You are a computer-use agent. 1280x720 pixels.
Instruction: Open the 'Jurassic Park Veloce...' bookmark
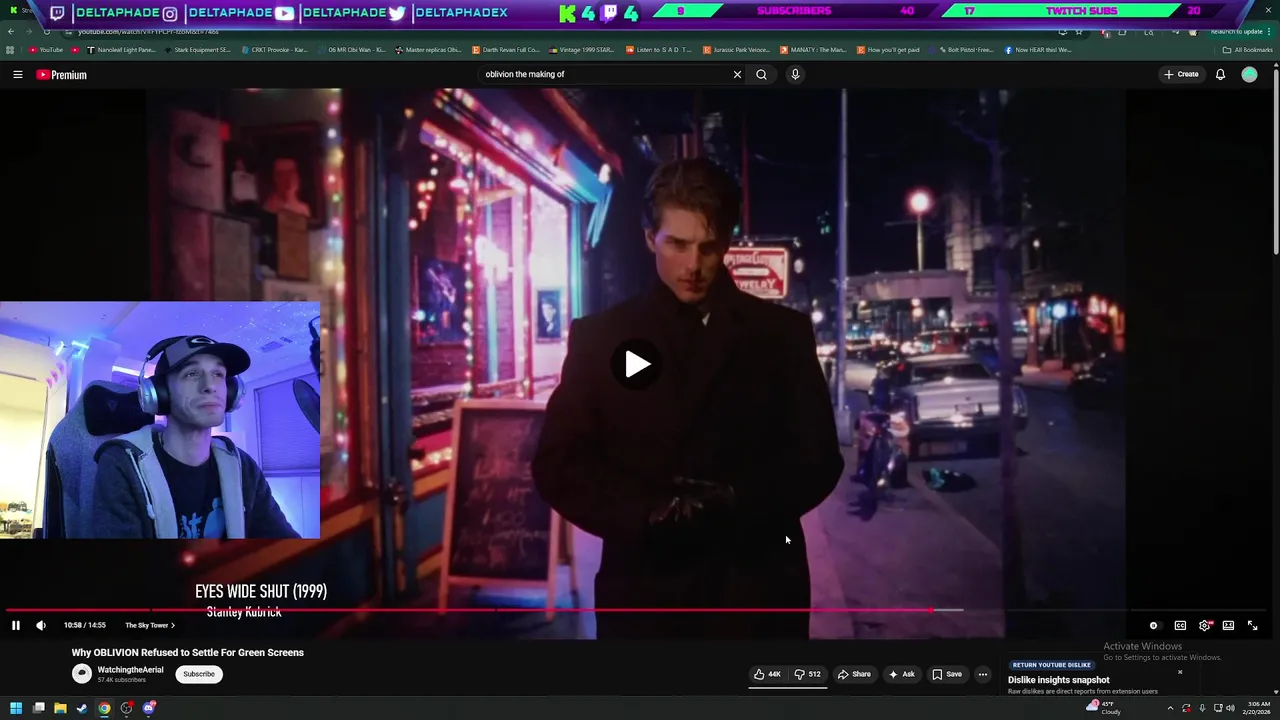coord(737,50)
